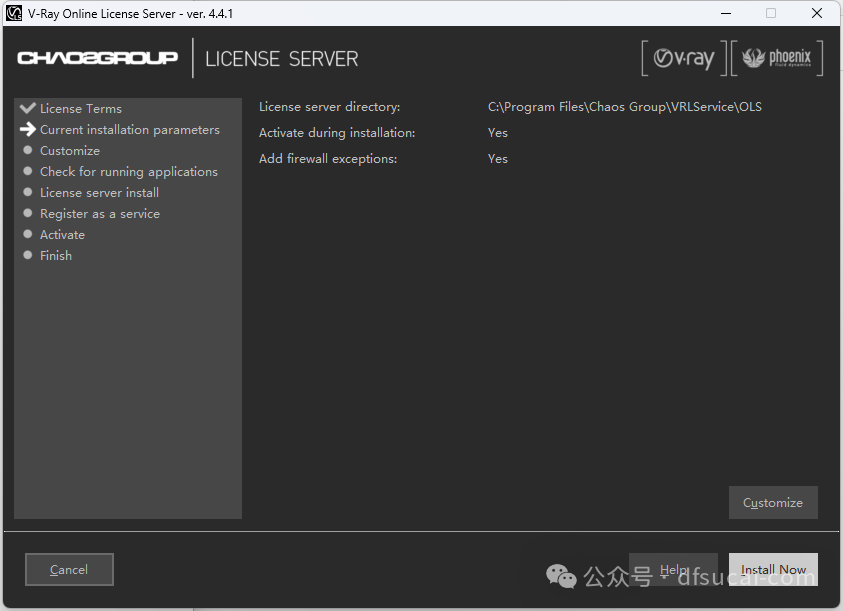Image resolution: width=843 pixels, height=611 pixels.
Task: Click the bullet beside Activate
Action: 28,234
